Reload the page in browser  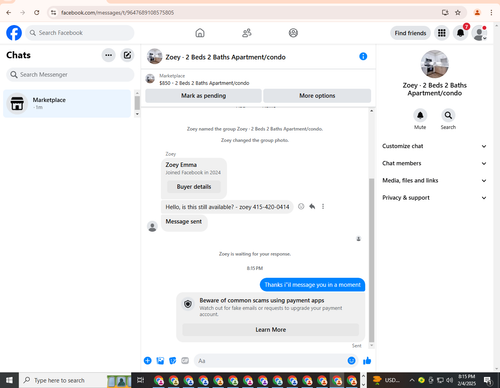(x=36, y=13)
